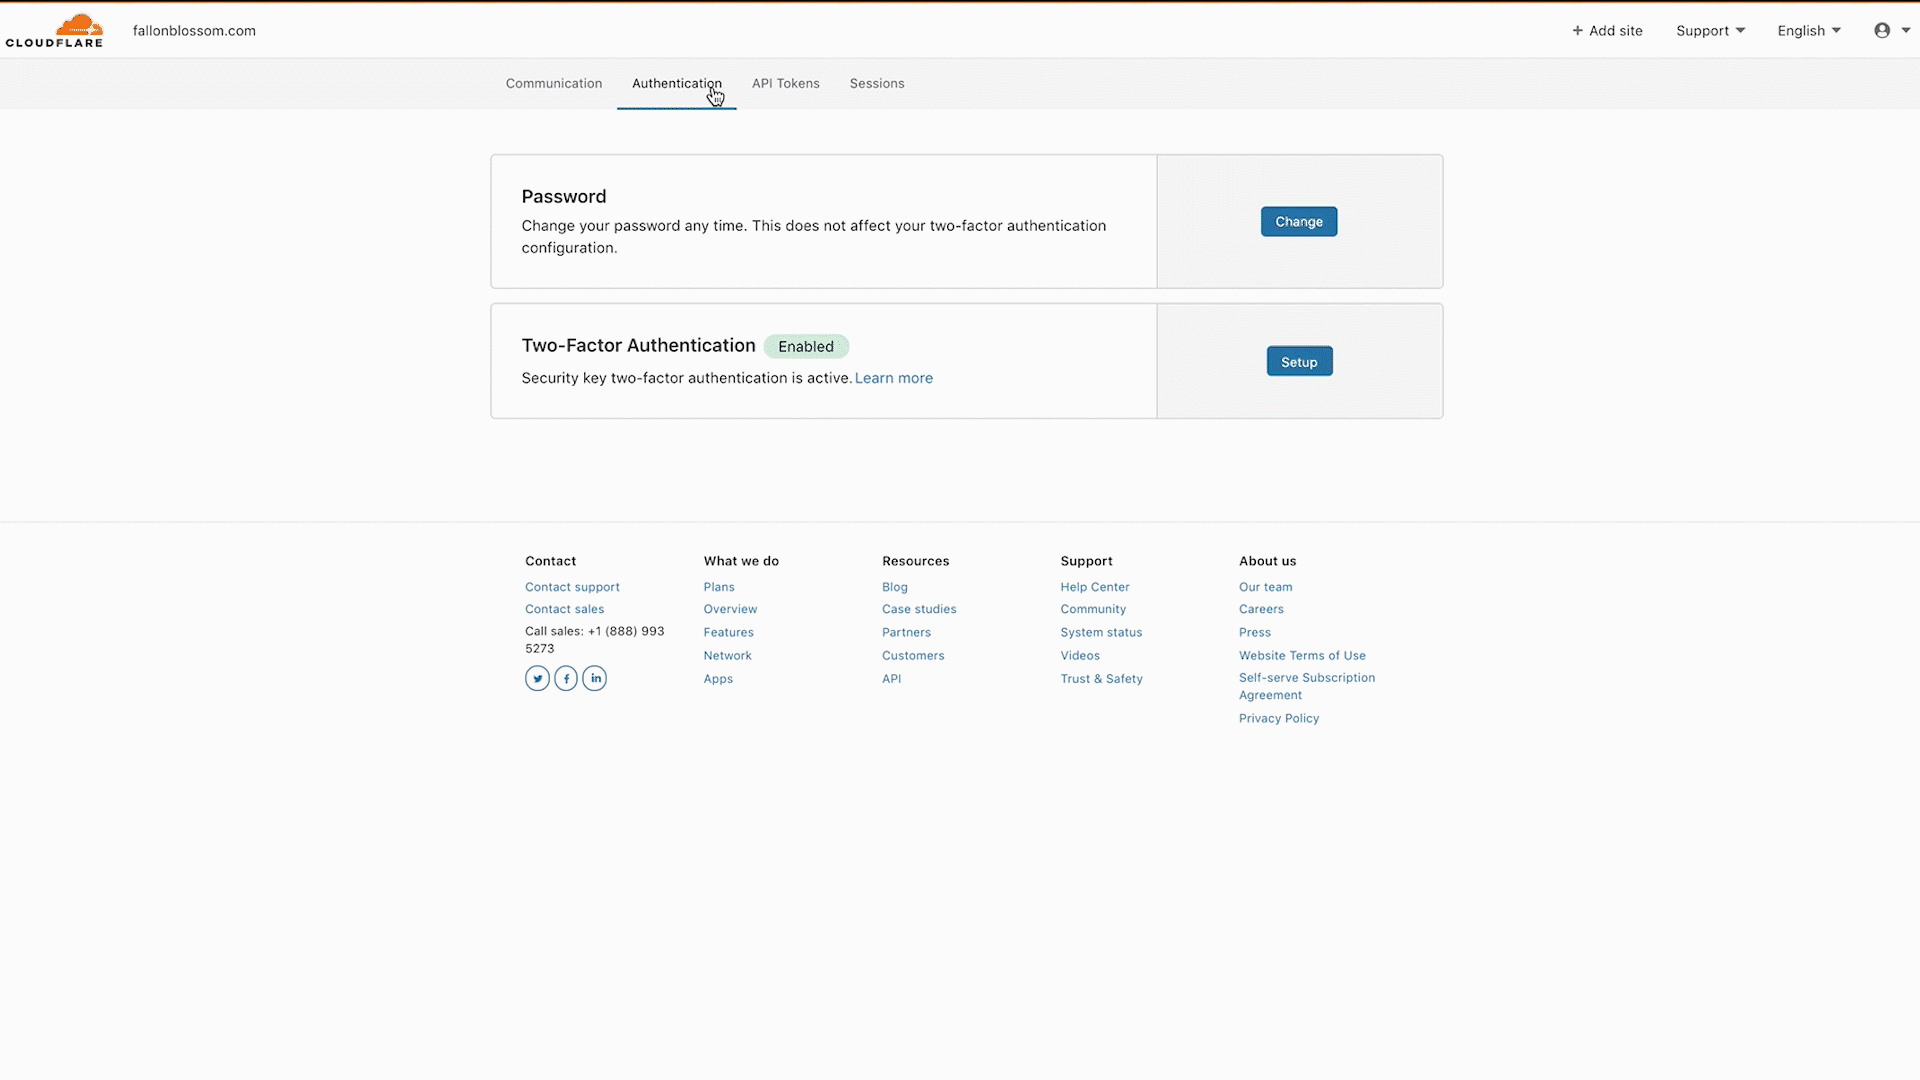This screenshot has width=1920, height=1080.
Task: Expand the Support dropdown menu
Action: tap(1710, 29)
